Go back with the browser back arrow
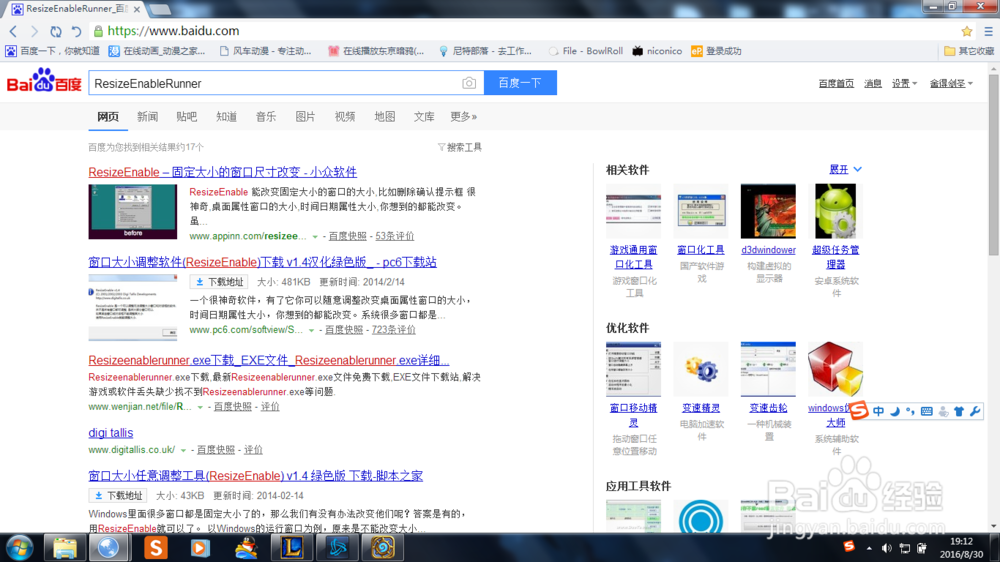Screen dimensions: 1000x562 coord(13,31)
